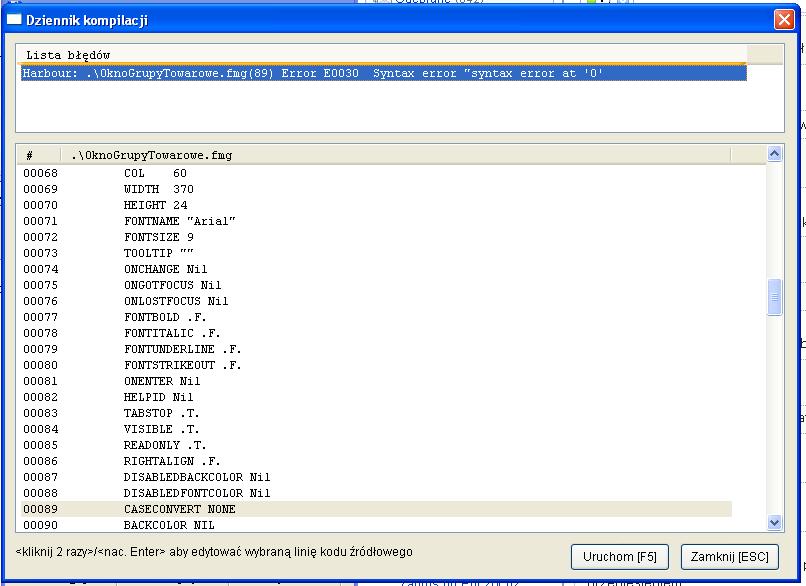Select line 00085 READONLY .T.
This screenshot has height=586, width=806.
coord(165,445)
